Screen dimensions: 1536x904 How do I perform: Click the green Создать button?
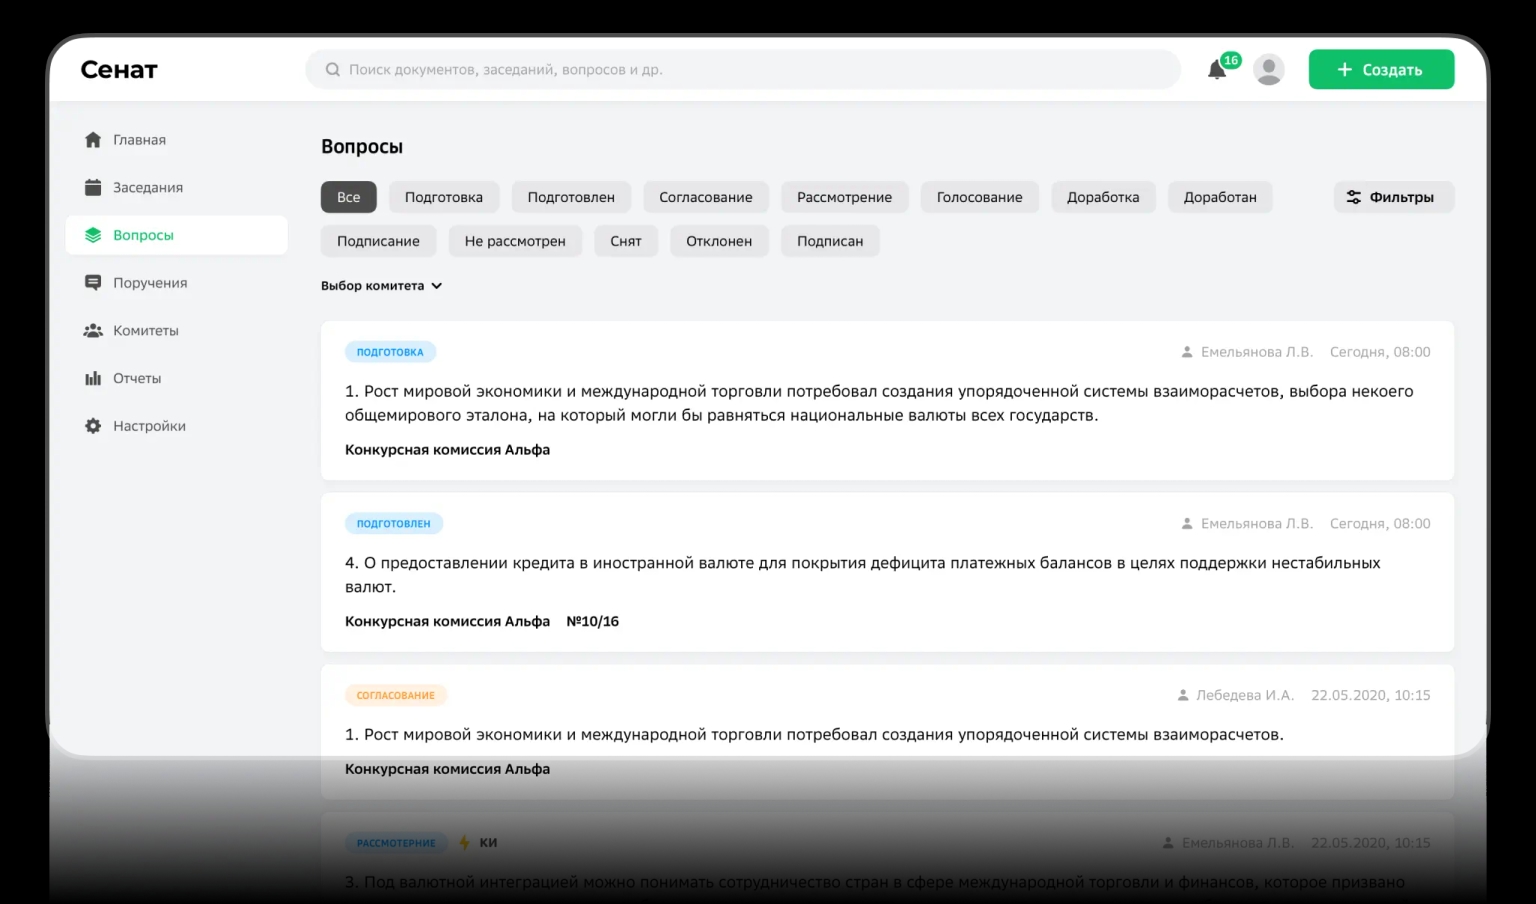(x=1381, y=69)
